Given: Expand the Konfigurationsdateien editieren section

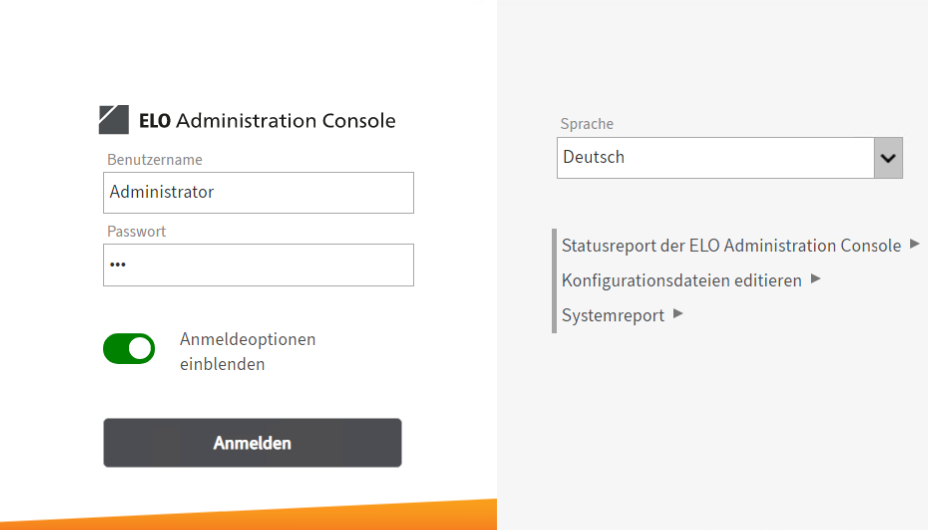Looking at the screenshot, I should [681, 281].
